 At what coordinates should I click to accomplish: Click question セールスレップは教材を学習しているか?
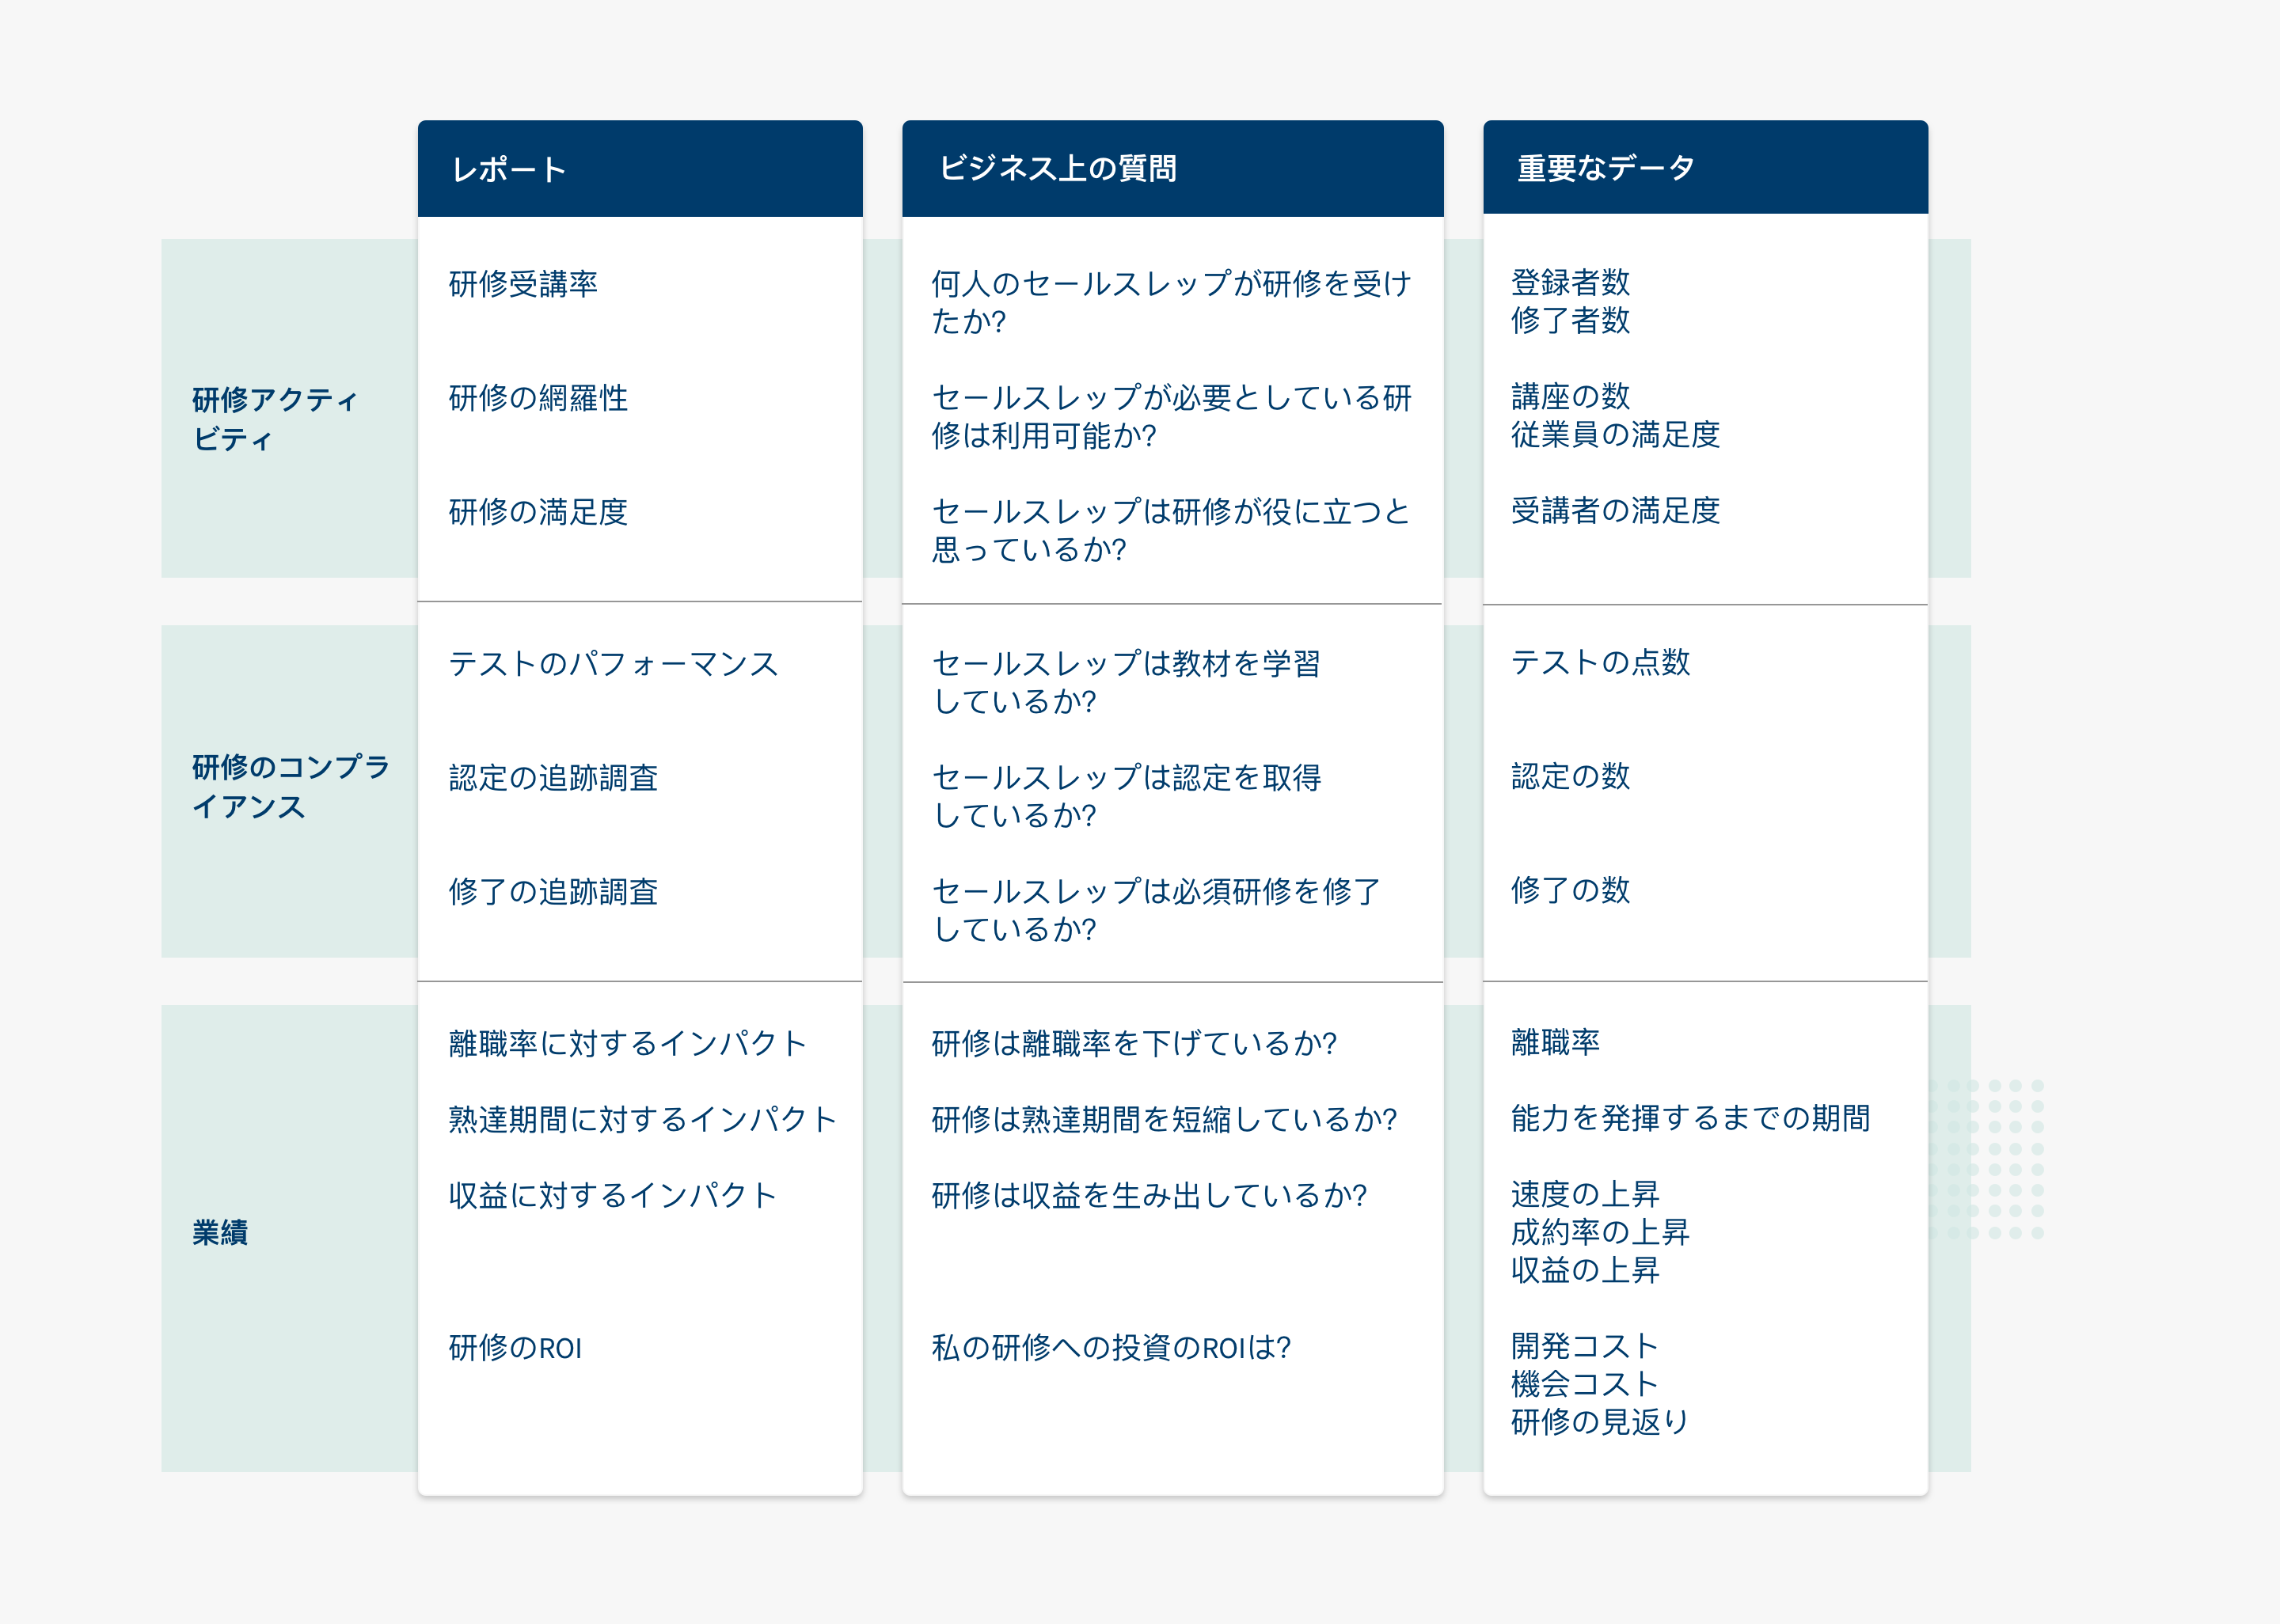(x=1126, y=682)
